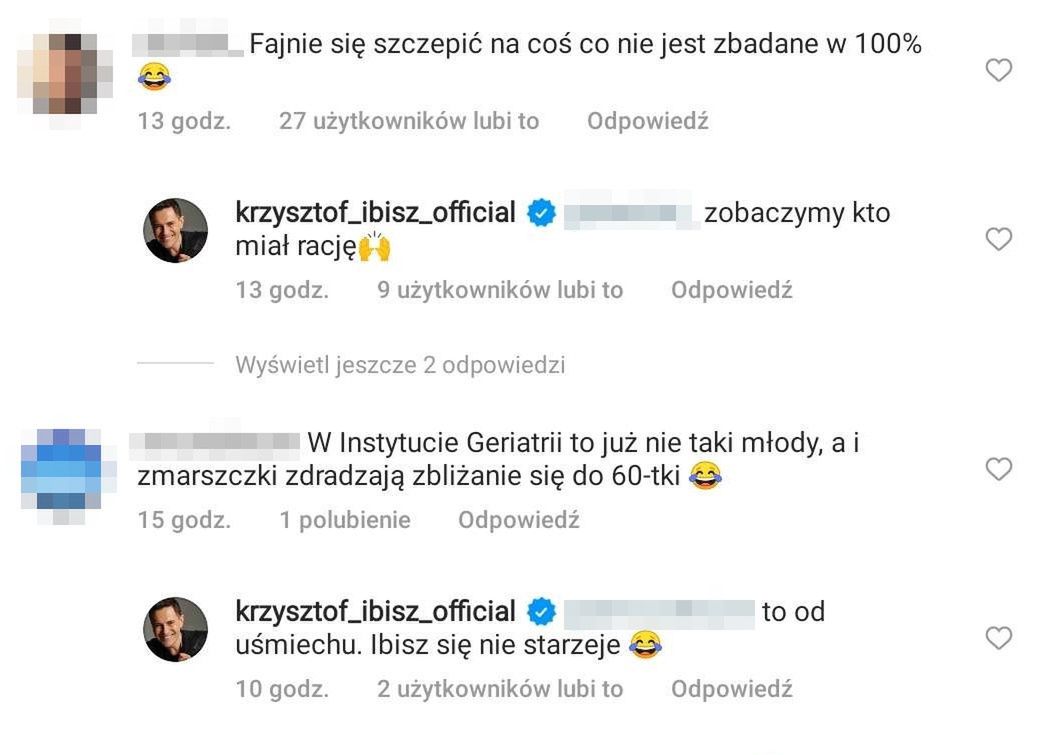Reply to the "zobaczymy kto miał rację" comment

731,290
